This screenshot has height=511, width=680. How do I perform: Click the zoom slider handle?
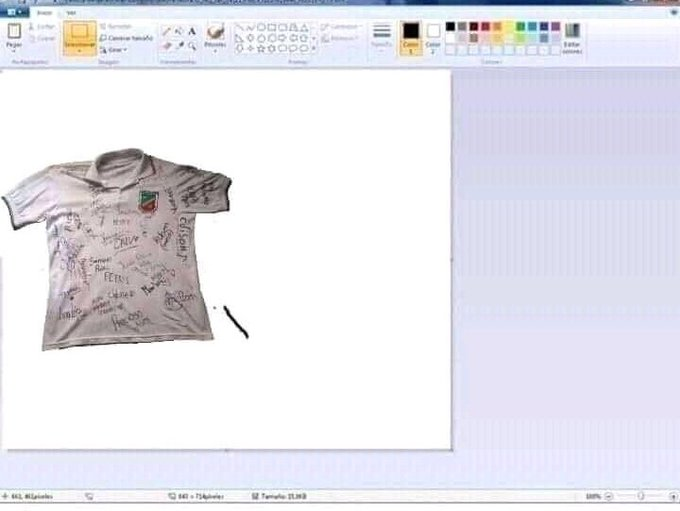pyautogui.click(x=641, y=496)
